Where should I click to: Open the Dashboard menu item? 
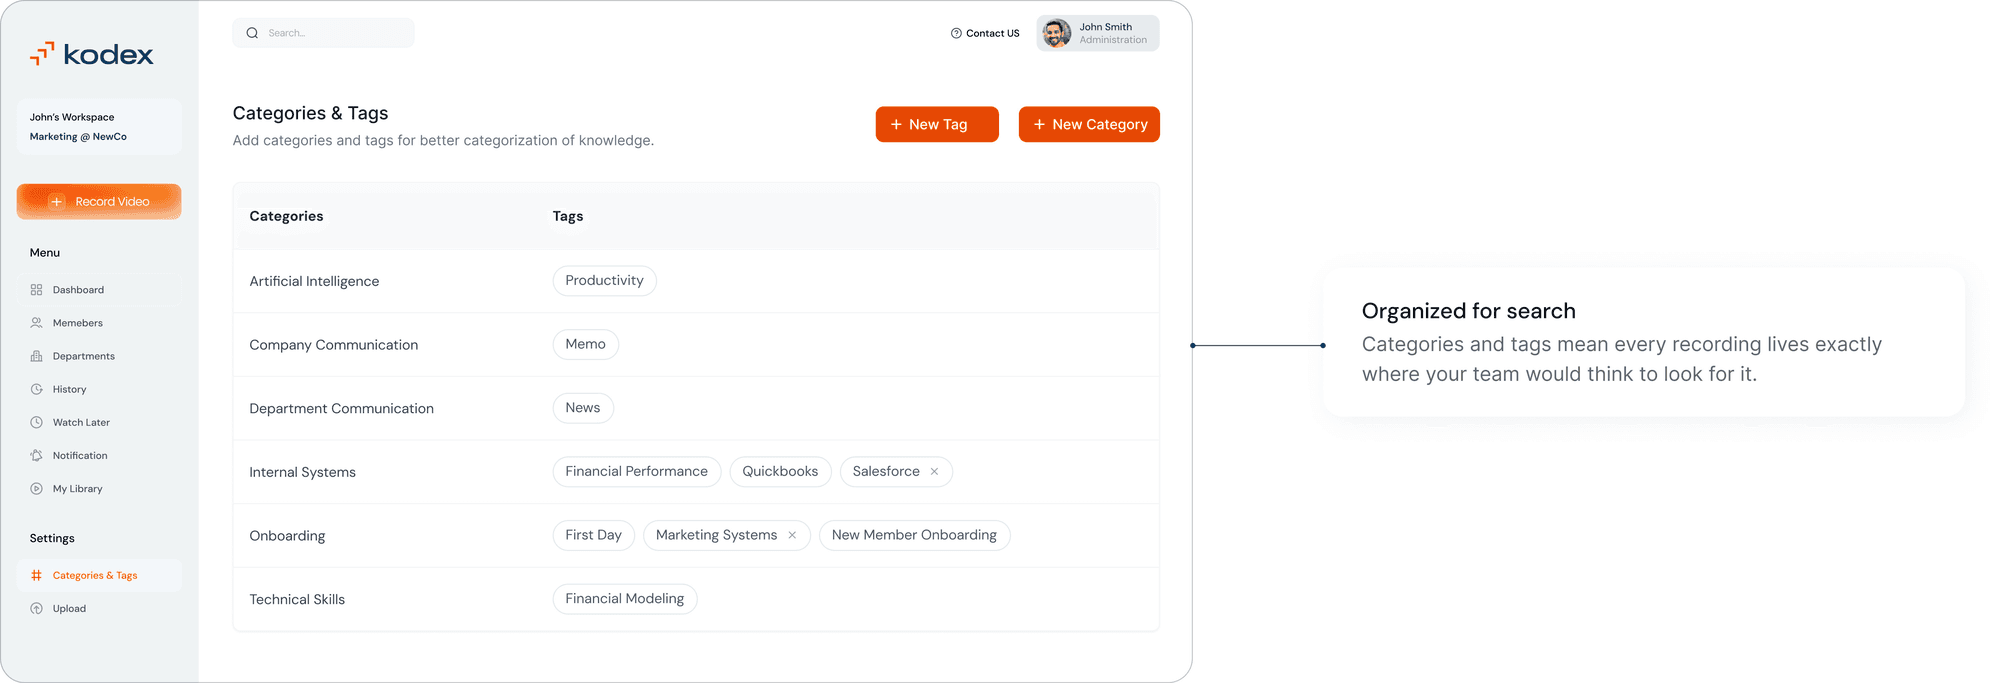pos(99,290)
